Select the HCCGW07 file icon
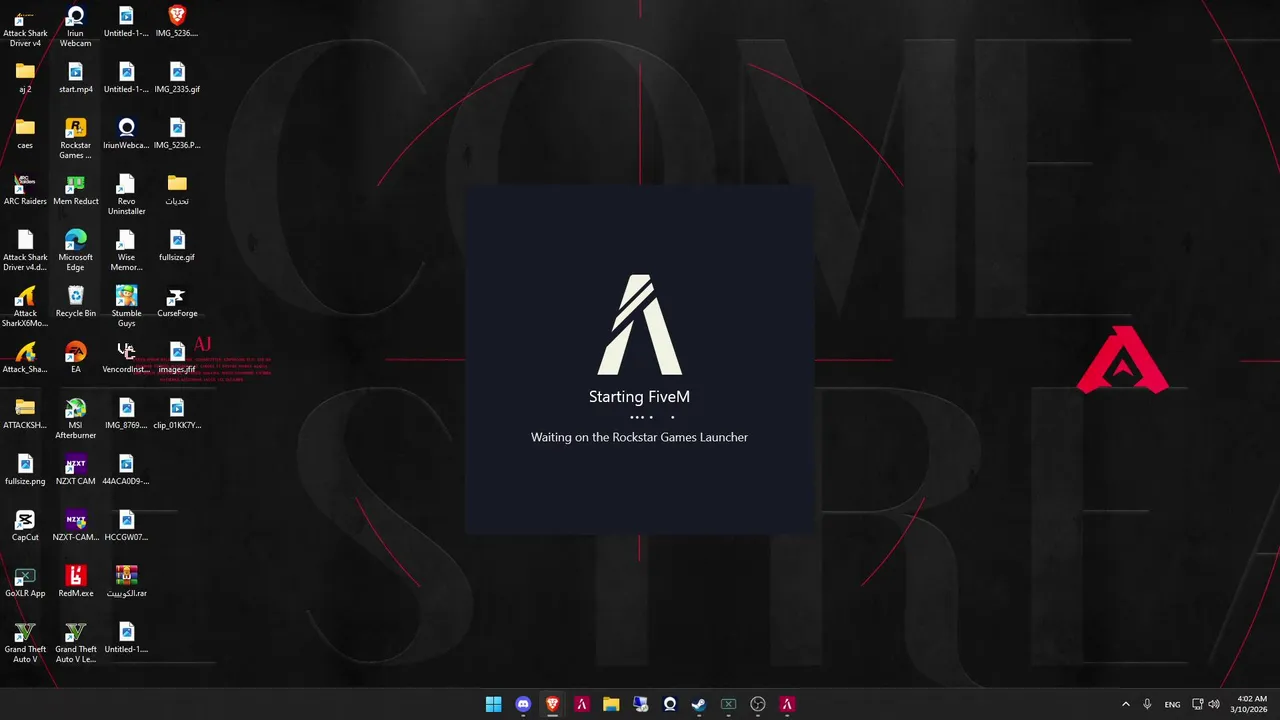 click(x=126, y=526)
